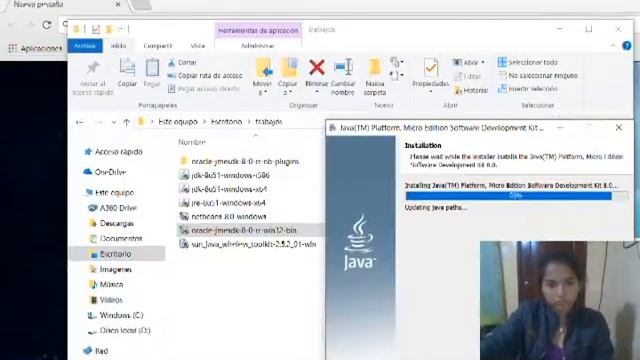Click trabajos in the address path
Image resolution: width=640 pixels, height=360 pixels.
click(x=269, y=122)
